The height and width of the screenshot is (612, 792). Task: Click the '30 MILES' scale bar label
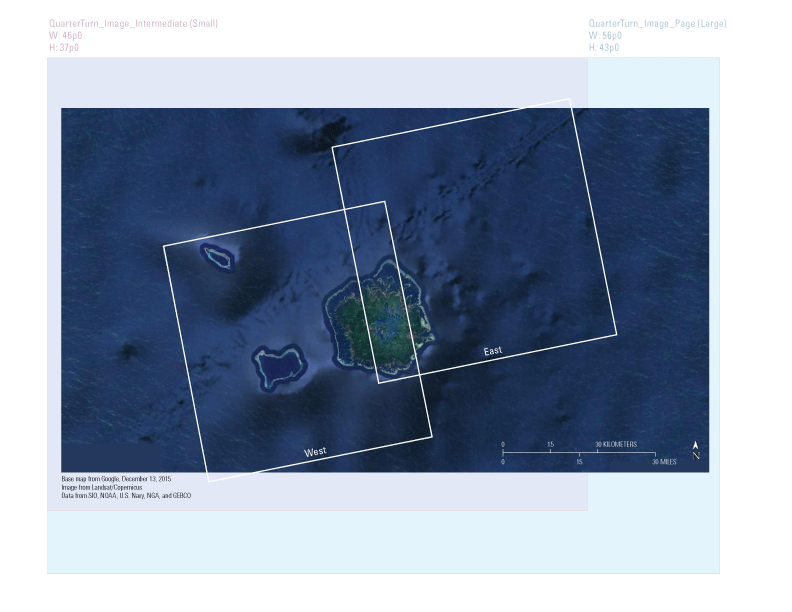point(665,462)
